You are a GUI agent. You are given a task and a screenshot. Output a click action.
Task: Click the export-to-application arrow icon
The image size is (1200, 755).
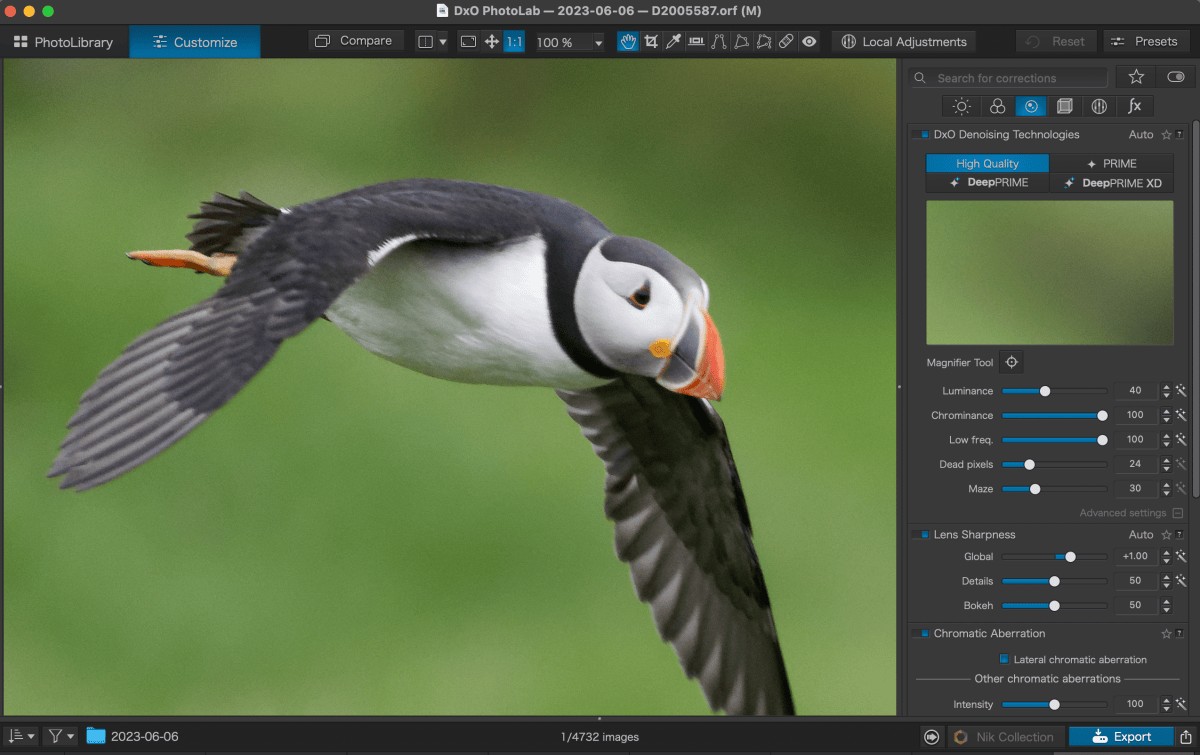click(x=931, y=737)
